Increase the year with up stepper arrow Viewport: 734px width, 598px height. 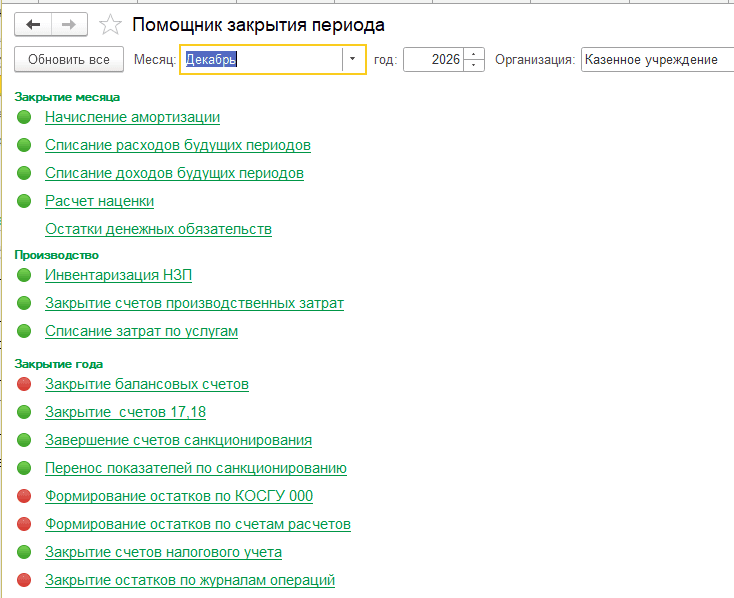pyautogui.click(x=474, y=54)
